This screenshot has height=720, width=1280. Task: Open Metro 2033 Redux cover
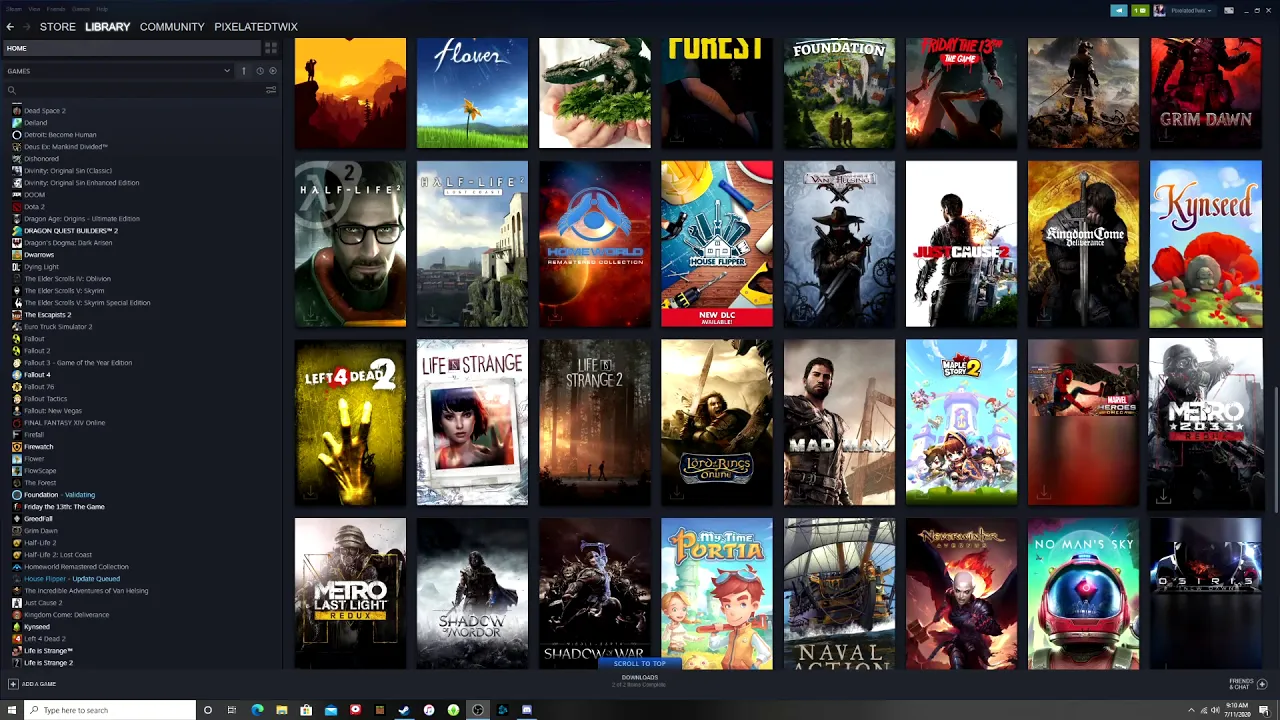[1206, 422]
